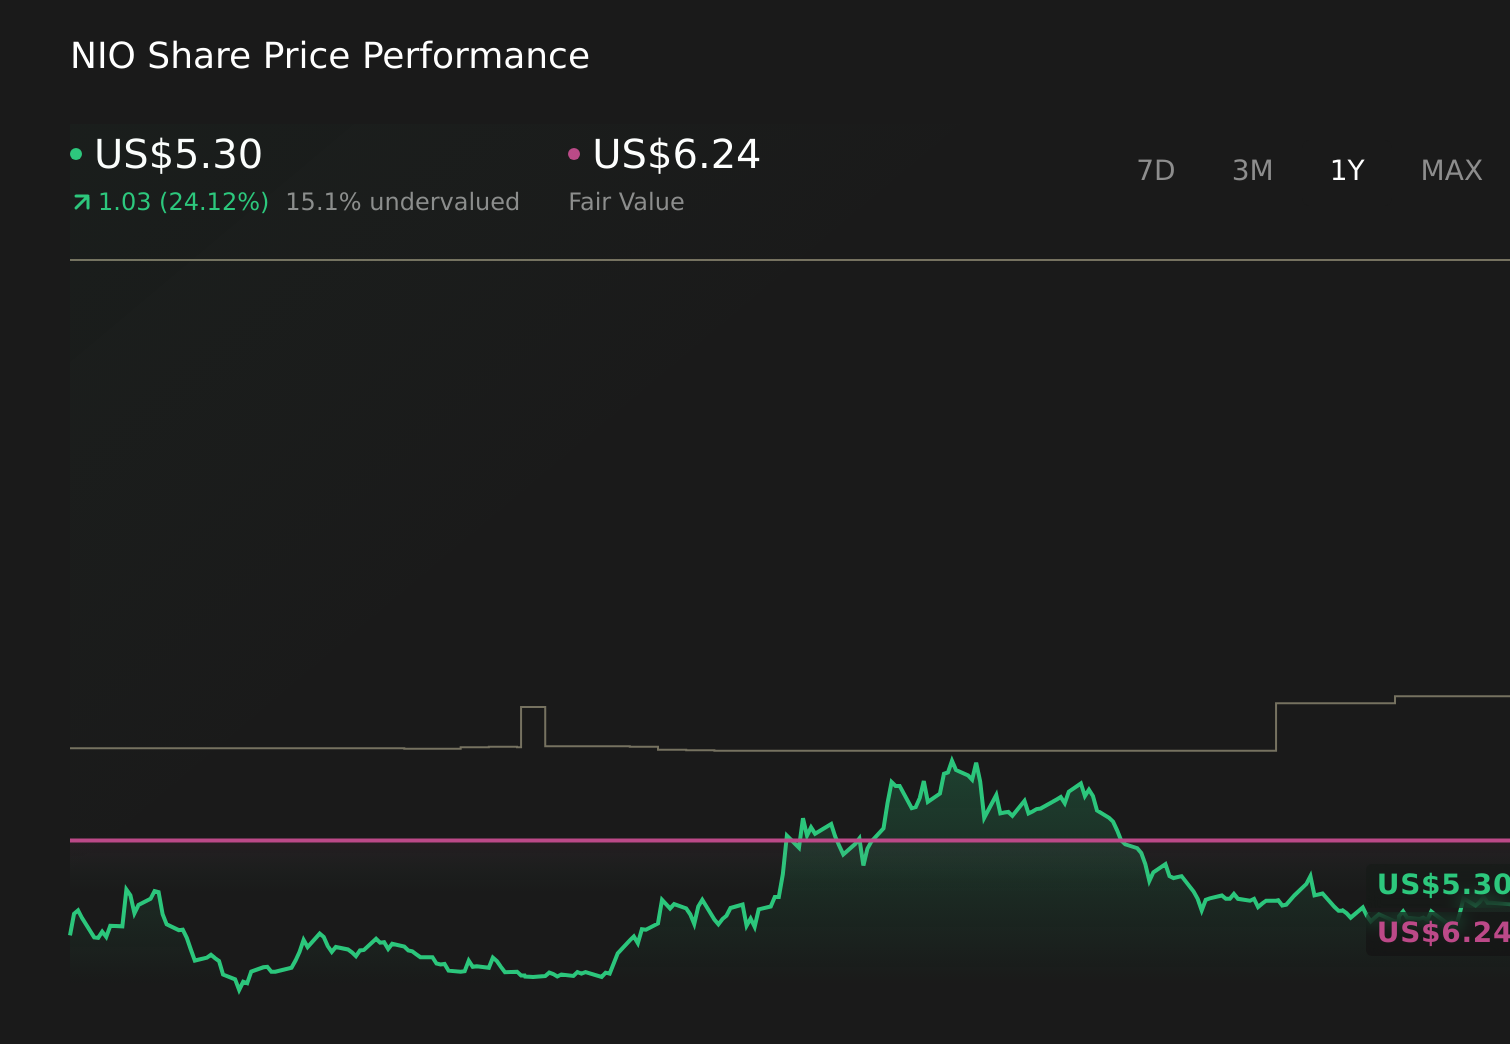The image size is (1510, 1044).
Task: Click the 24.12% gain percentage text
Action: click(214, 201)
